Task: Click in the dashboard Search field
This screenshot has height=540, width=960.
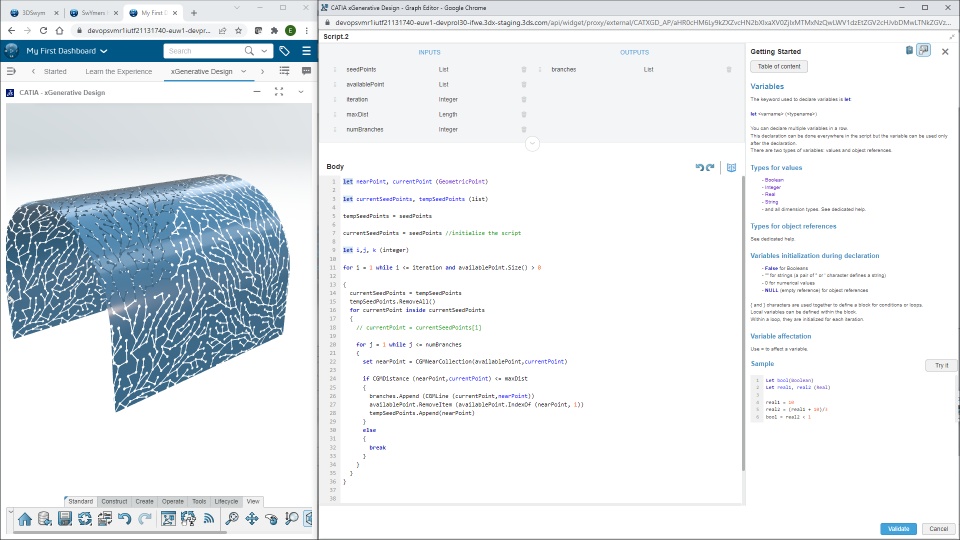Action: tap(204, 51)
